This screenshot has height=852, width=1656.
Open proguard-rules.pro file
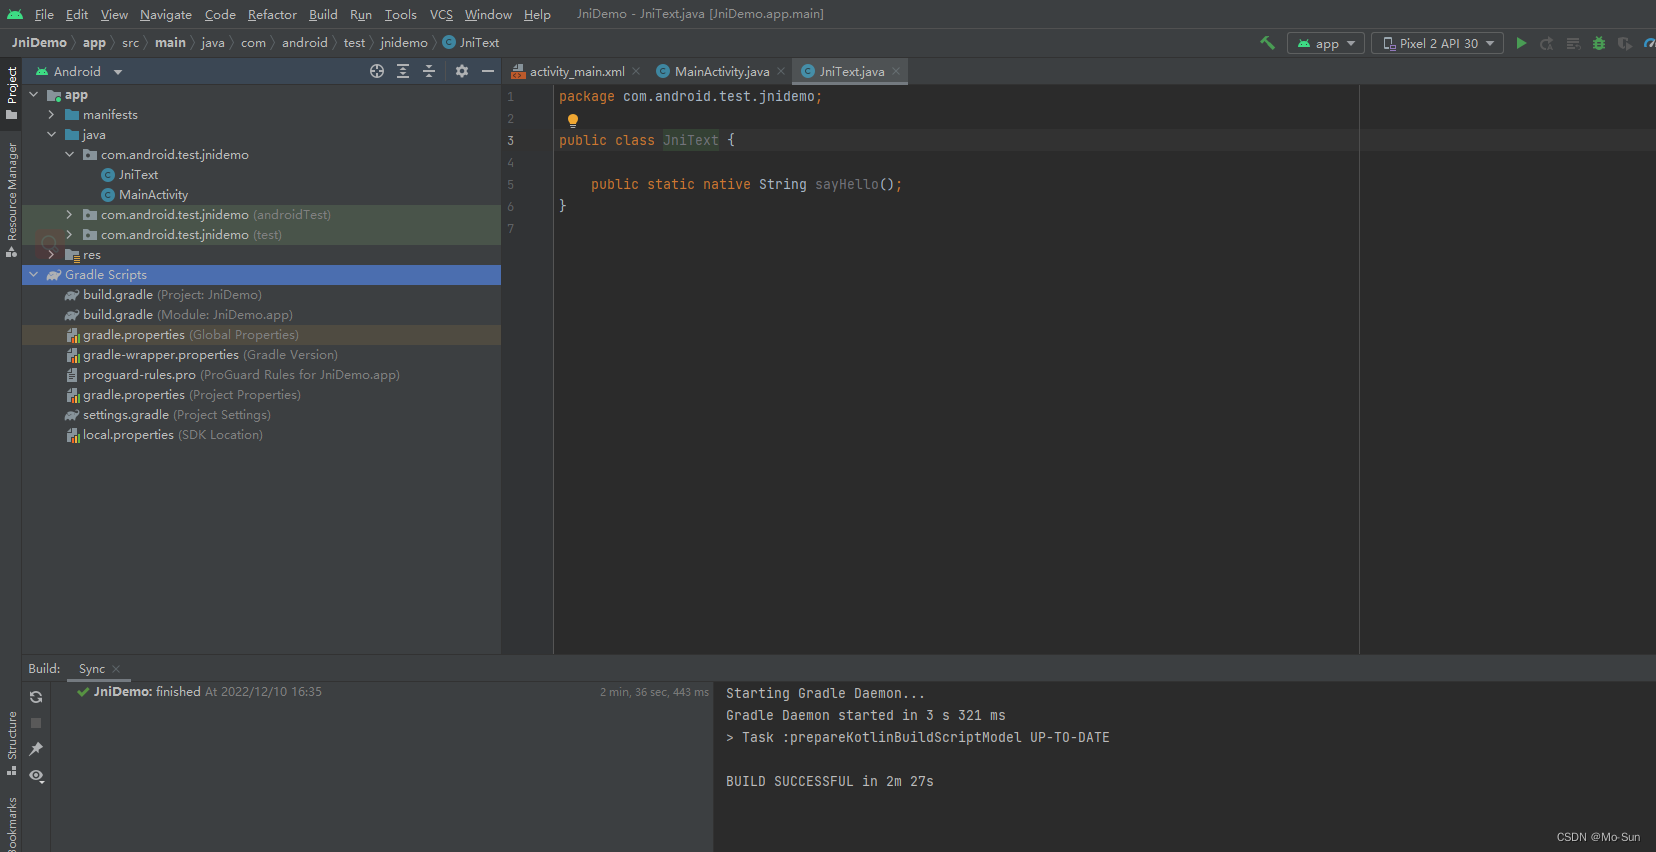(233, 375)
